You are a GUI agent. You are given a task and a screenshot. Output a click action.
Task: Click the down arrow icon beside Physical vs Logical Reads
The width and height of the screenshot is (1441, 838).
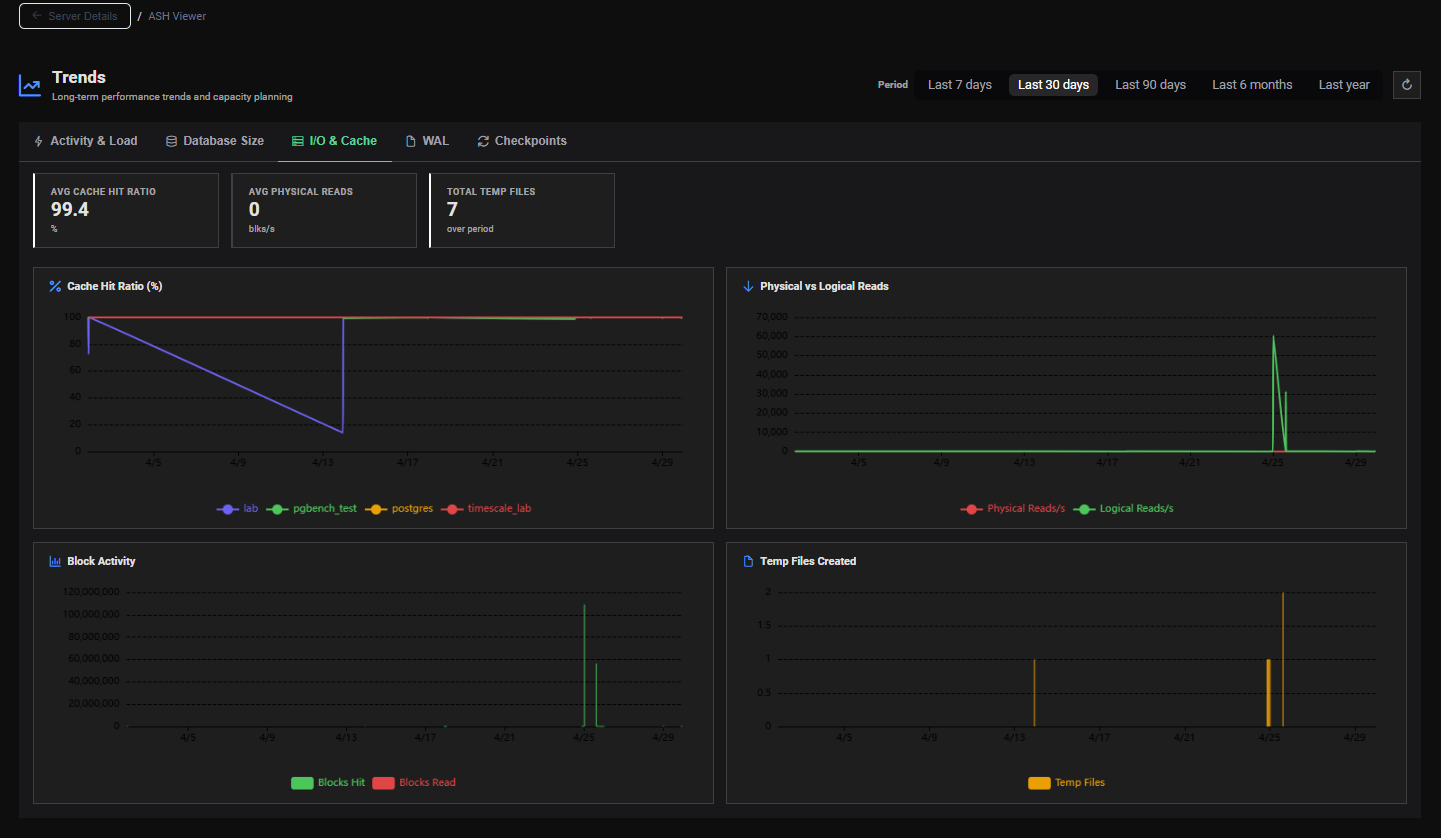point(748,286)
